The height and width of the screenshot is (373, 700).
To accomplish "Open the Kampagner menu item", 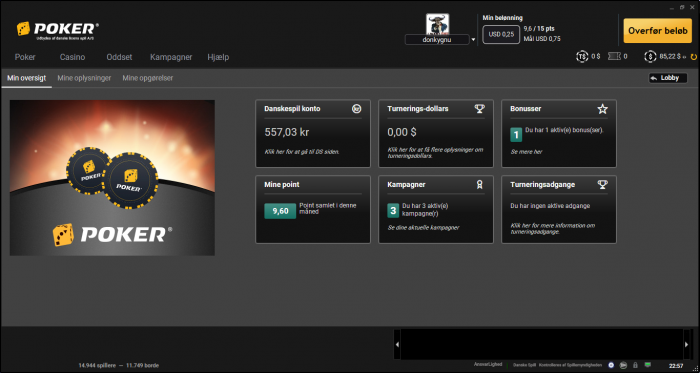I will tap(171, 57).
